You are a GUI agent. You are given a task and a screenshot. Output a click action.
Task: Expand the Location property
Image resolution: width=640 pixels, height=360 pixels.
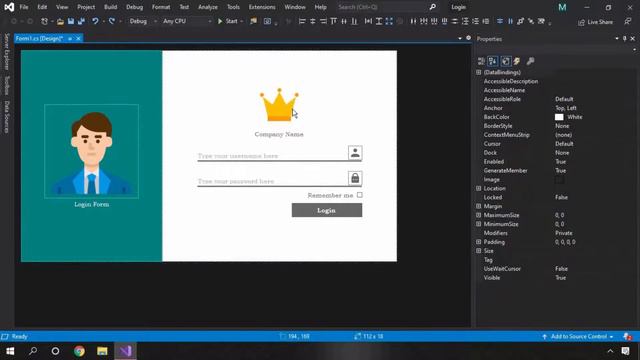click(479, 189)
